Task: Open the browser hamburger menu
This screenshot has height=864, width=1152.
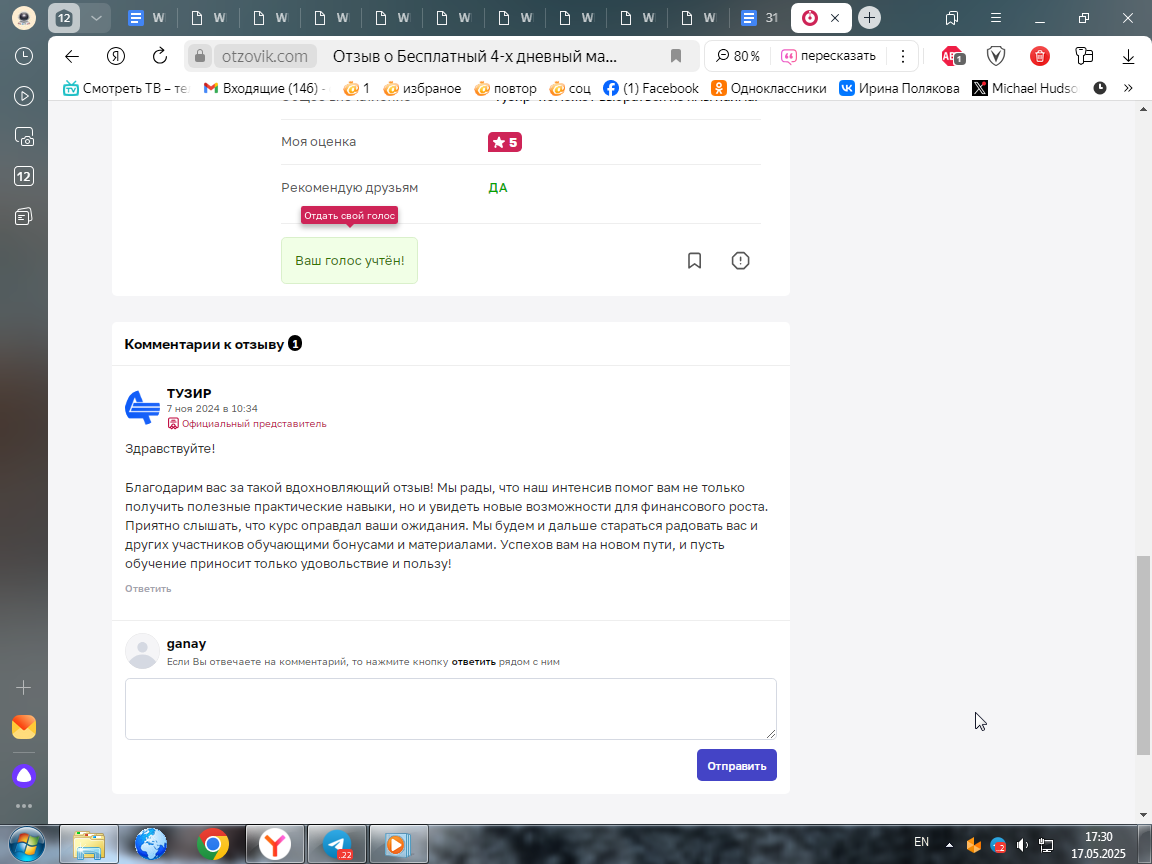Action: click(996, 18)
